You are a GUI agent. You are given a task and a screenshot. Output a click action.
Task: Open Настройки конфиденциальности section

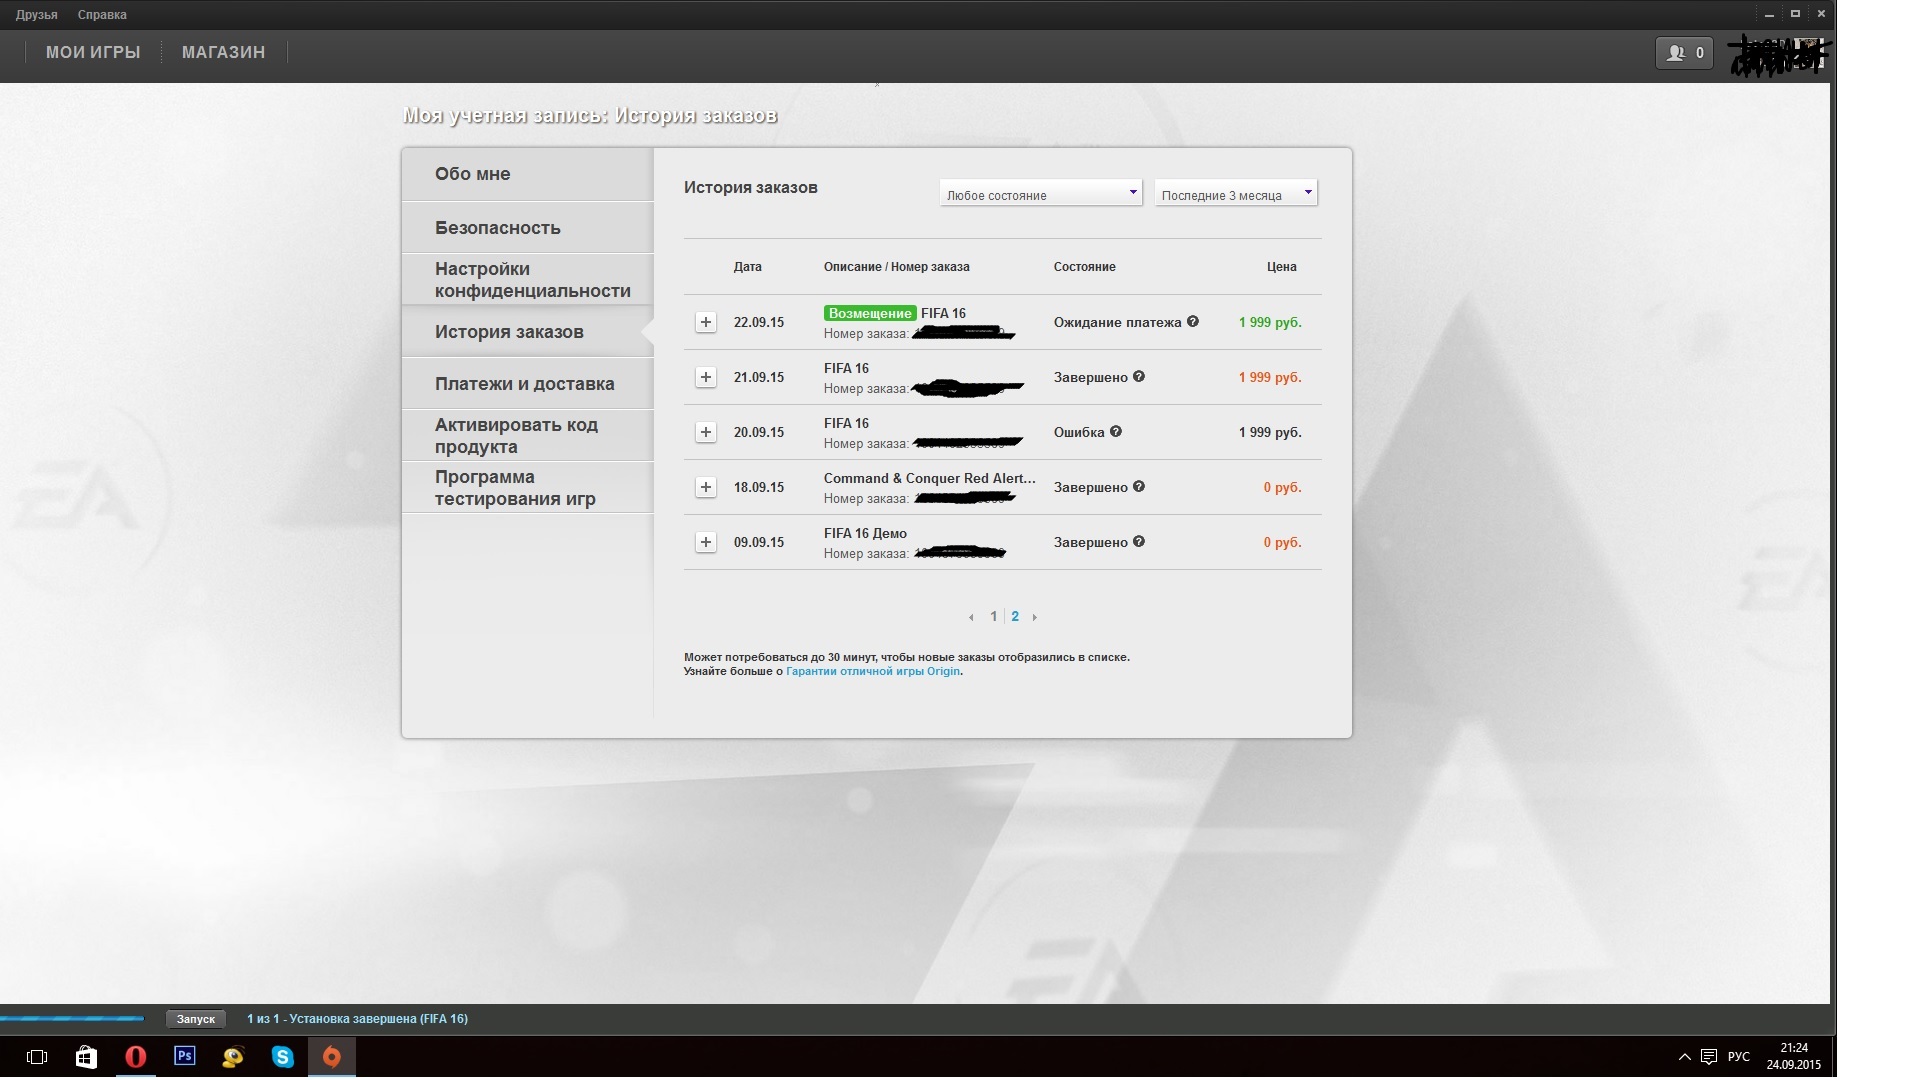coord(528,280)
